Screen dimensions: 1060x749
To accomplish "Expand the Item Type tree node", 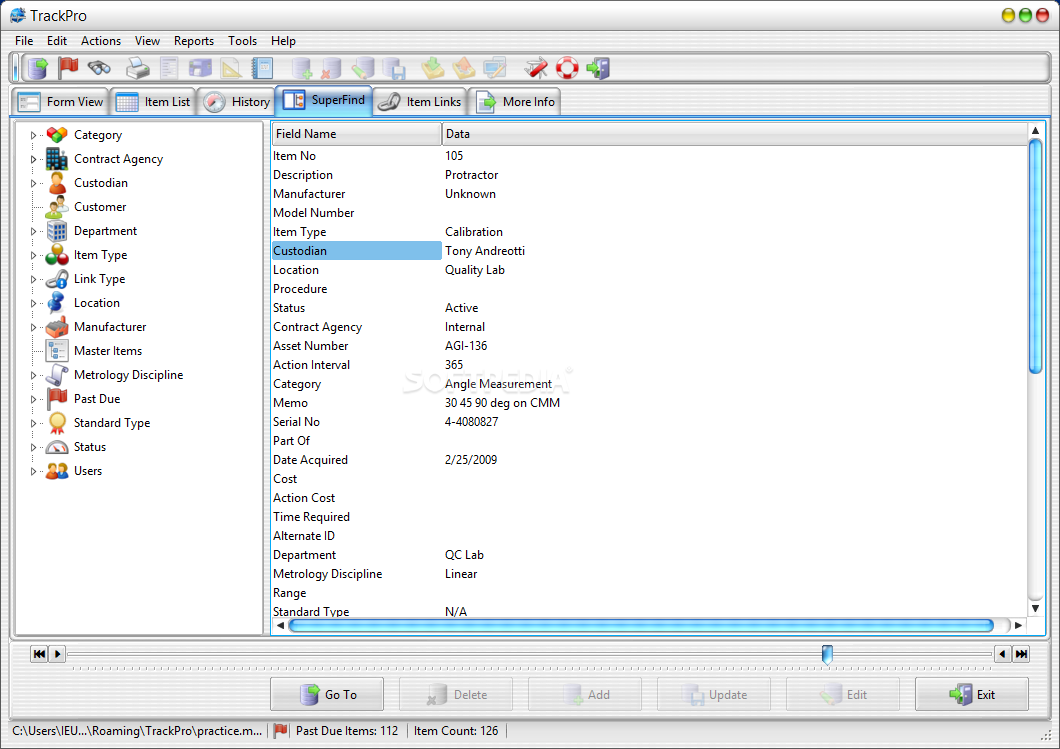I will click(x=33, y=256).
